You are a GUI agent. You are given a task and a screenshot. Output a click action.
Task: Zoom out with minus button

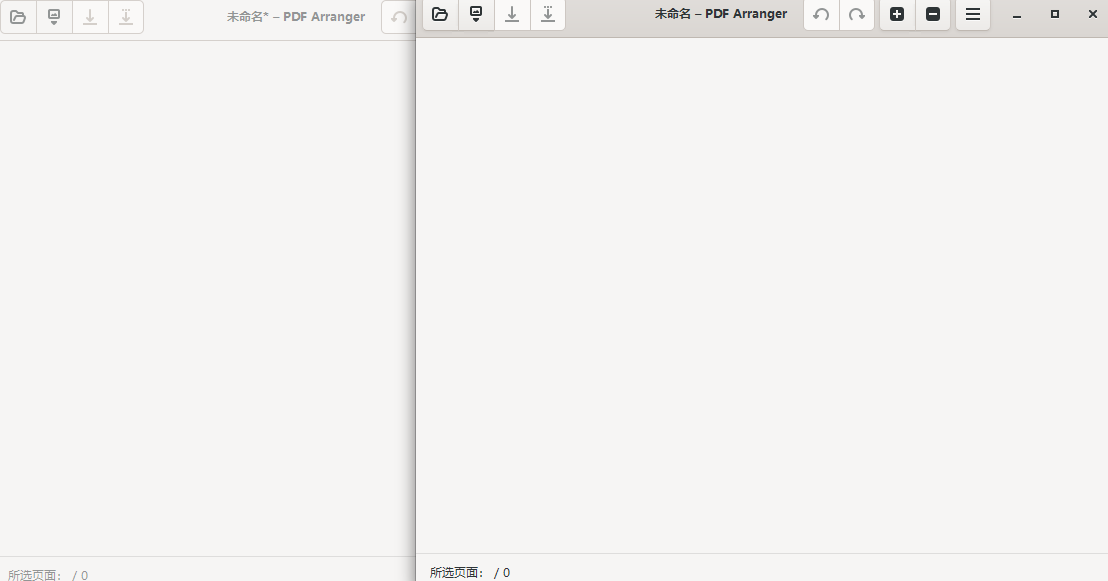point(933,14)
